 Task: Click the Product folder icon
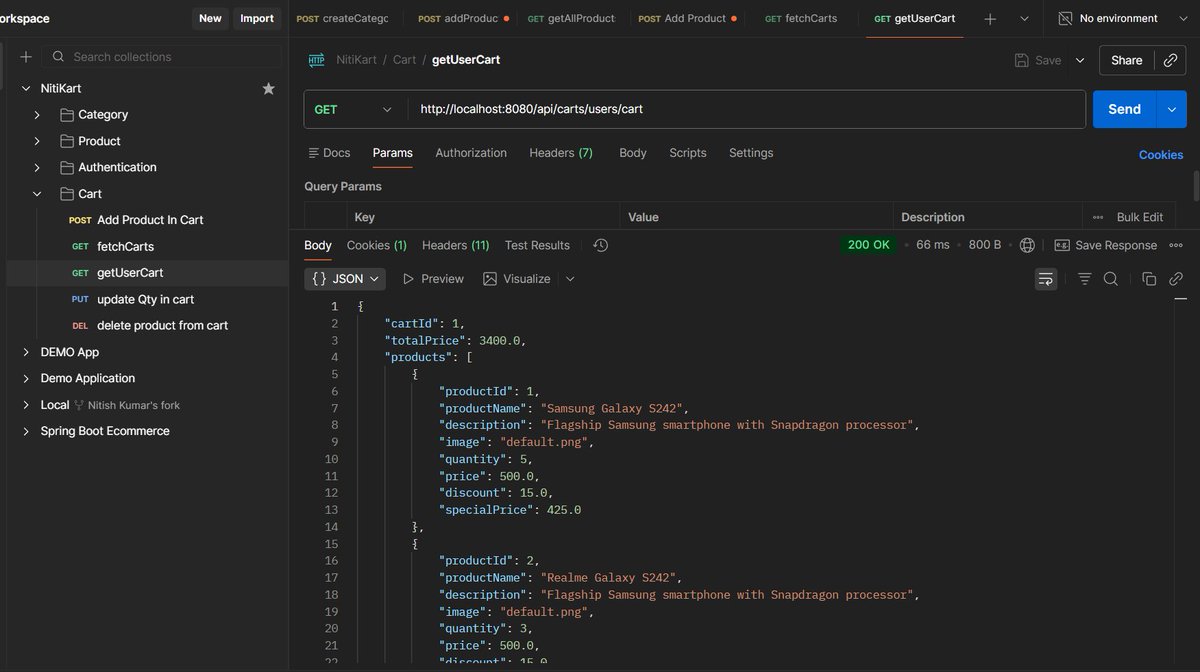(67, 141)
